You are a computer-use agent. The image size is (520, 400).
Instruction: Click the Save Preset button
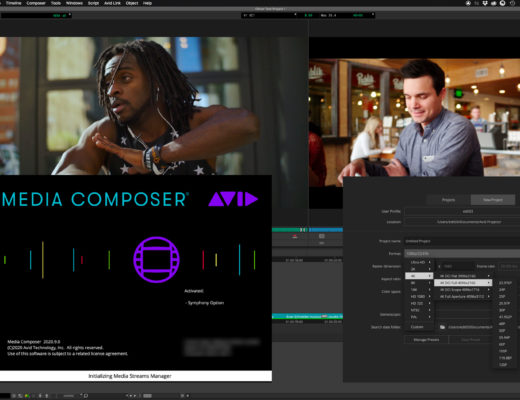(471, 340)
